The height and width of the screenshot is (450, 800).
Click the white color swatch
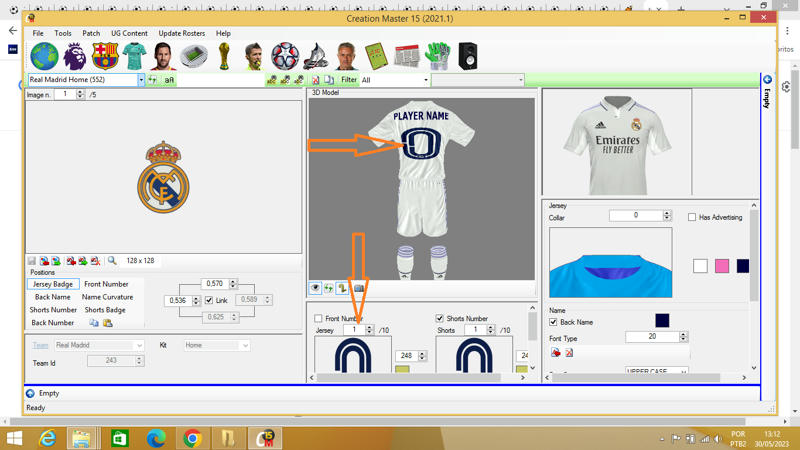(x=700, y=266)
